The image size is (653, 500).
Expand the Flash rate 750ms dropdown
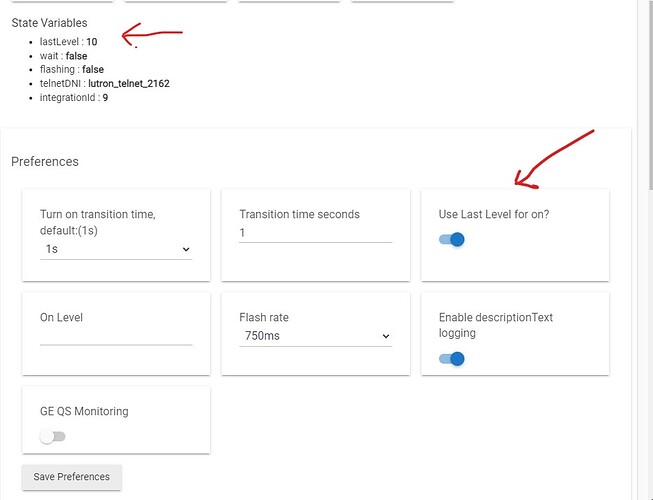click(315, 336)
